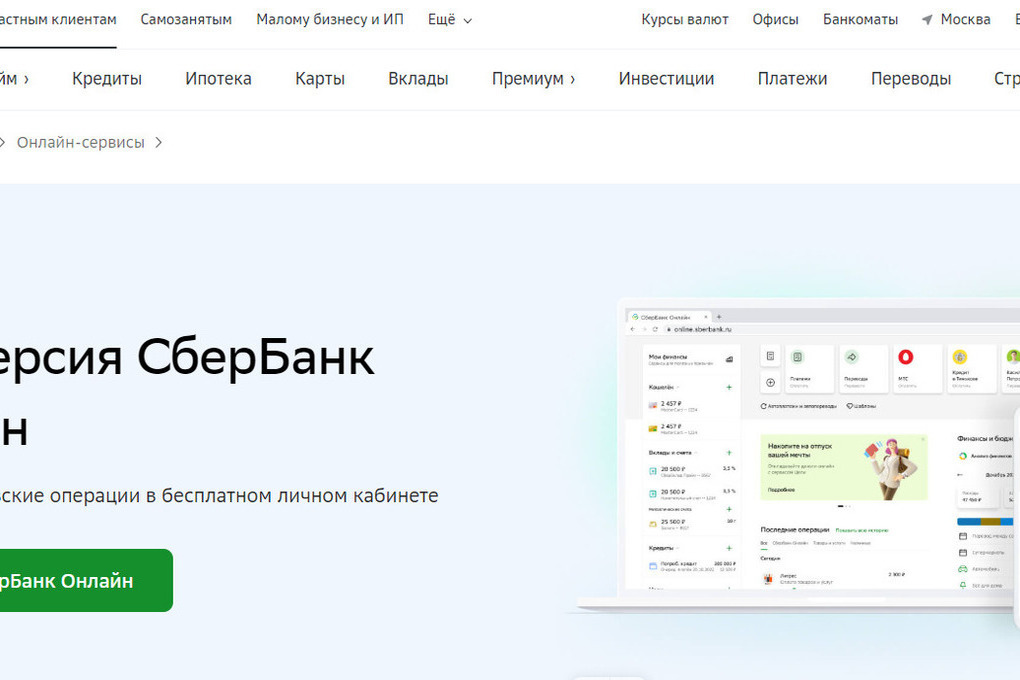Image resolution: width=1020 pixels, height=680 pixels.
Task: Open Переводы menu item
Action: [x=911, y=79]
